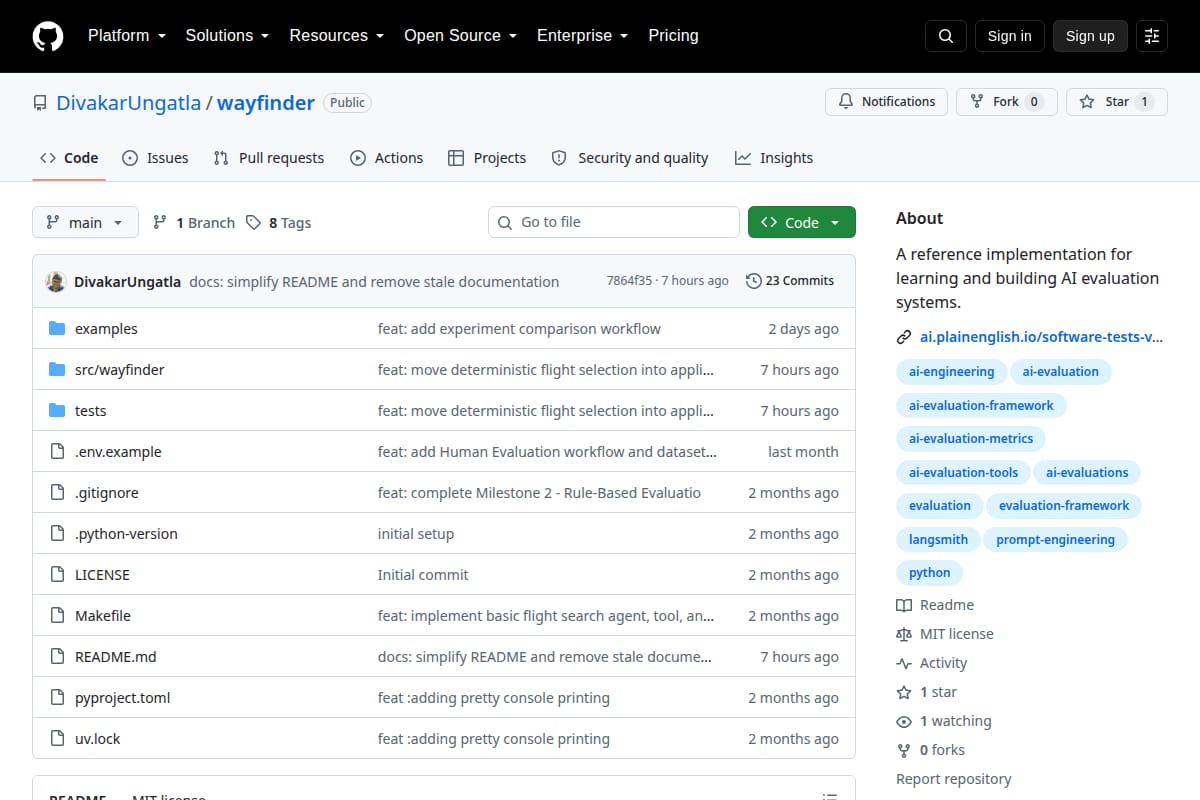Click the tag icon next to 8 Tags
The image size is (1200, 800).
(254, 222)
